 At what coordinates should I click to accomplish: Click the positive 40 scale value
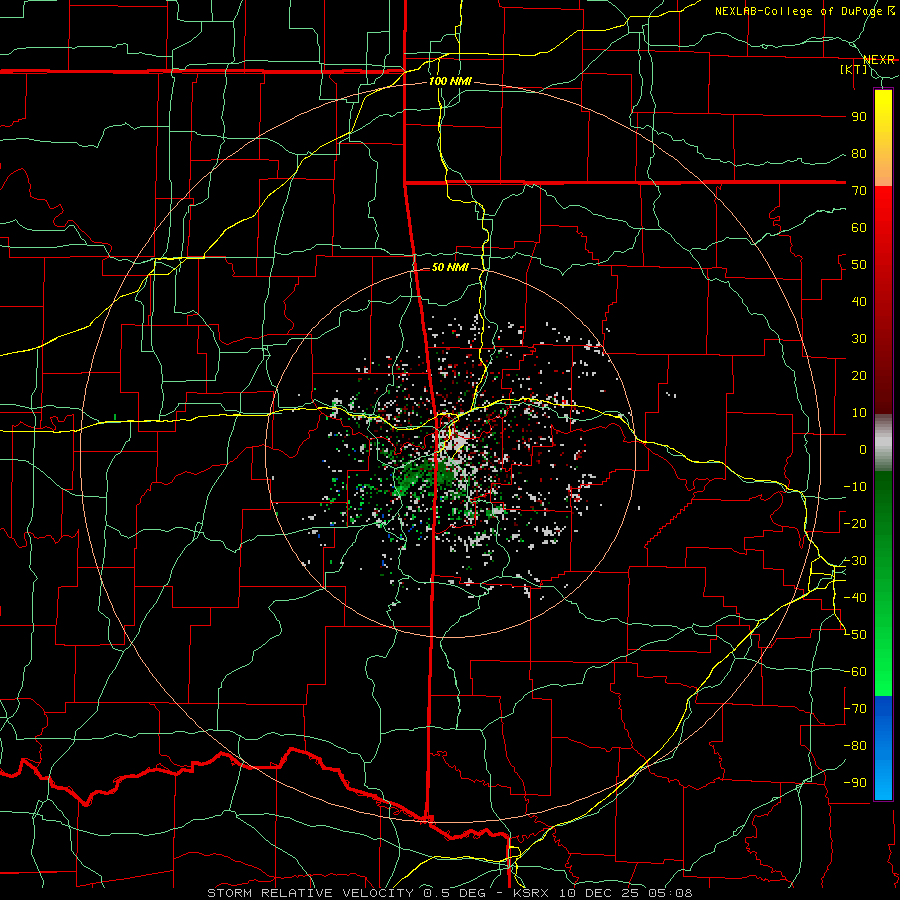pyautogui.click(x=859, y=302)
